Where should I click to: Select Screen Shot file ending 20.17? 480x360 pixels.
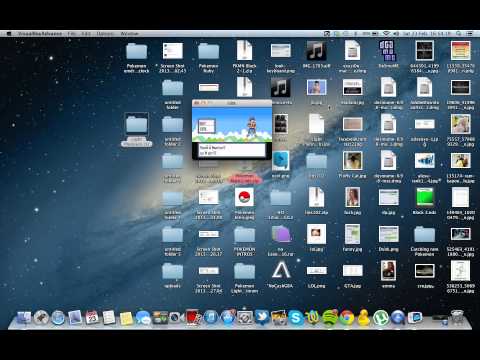208,242
